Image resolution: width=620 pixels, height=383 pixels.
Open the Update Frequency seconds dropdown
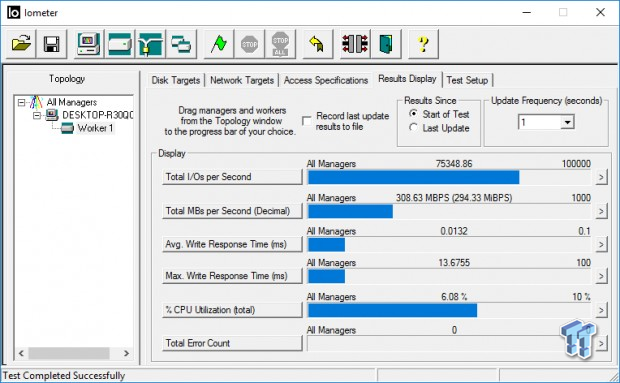(x=567, y=122)
